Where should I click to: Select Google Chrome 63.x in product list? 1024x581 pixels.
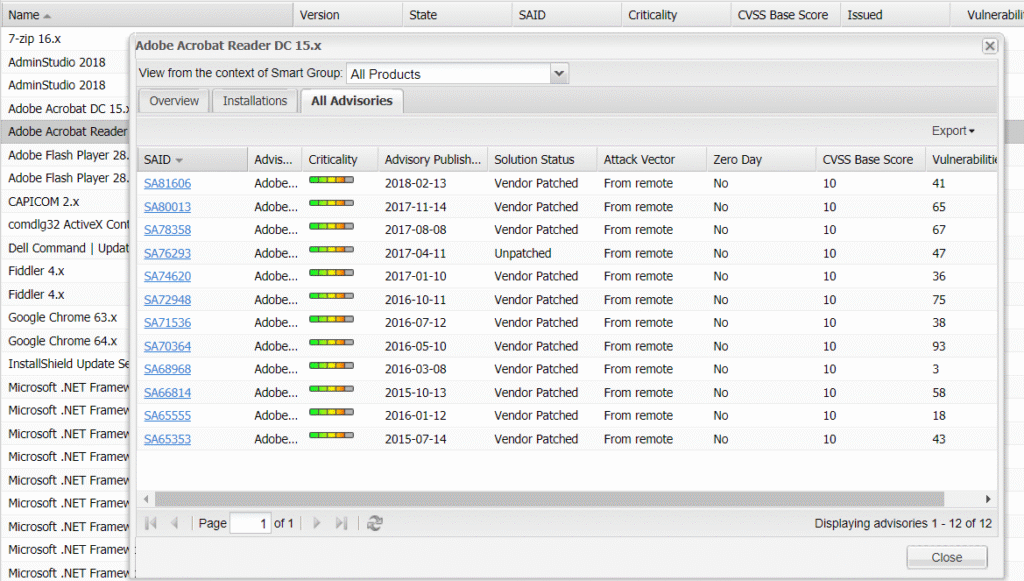[63, 317]
